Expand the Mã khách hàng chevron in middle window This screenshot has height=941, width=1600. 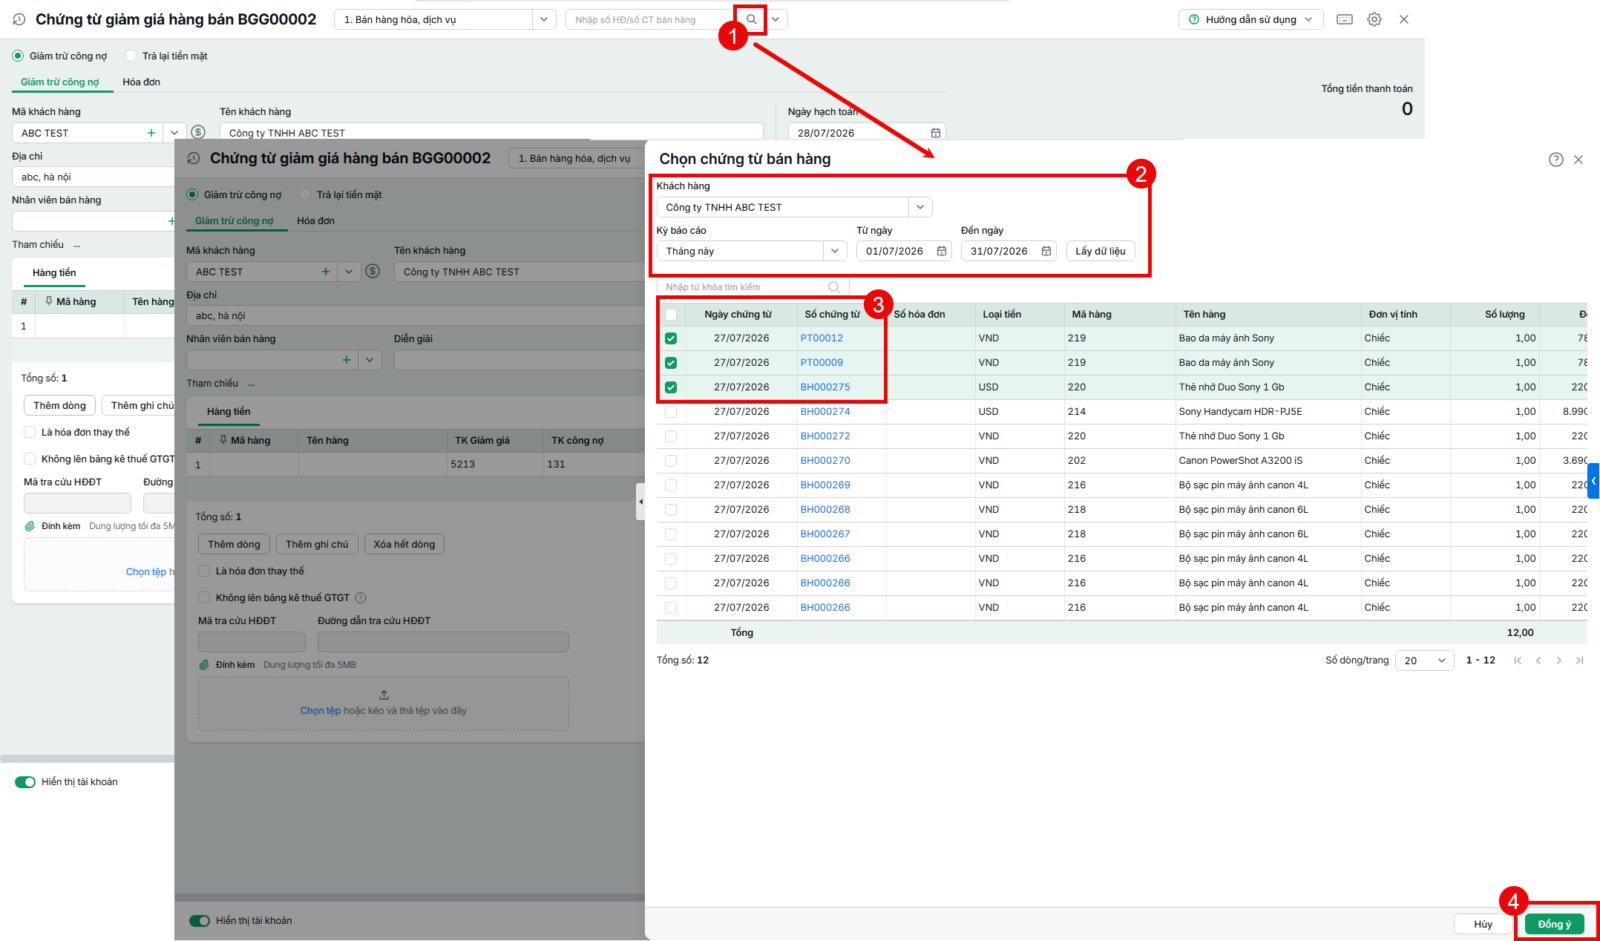(348, 272)
